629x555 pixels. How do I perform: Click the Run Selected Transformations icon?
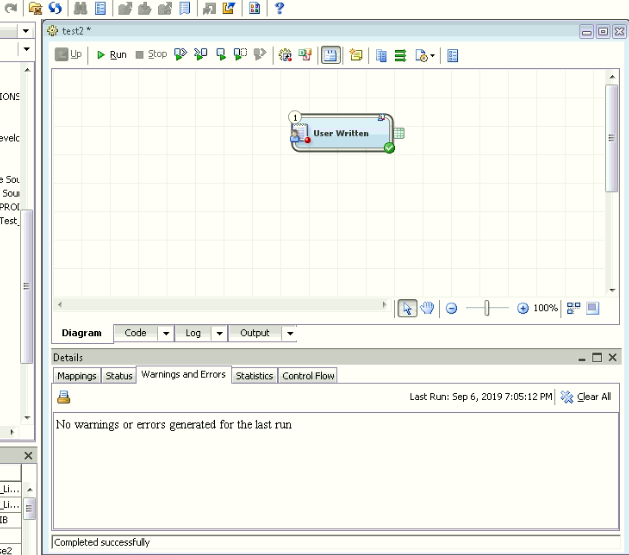(181, 54)
